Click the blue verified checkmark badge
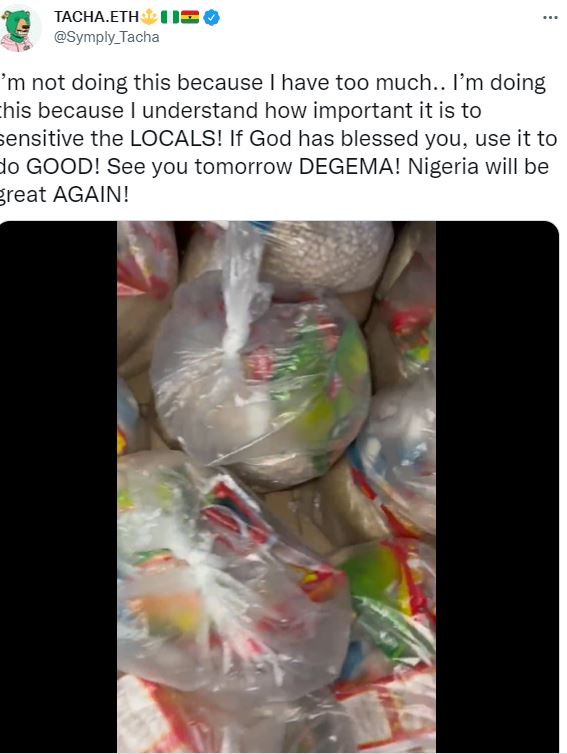Screen dimensions: 567x754 (212, 18)
